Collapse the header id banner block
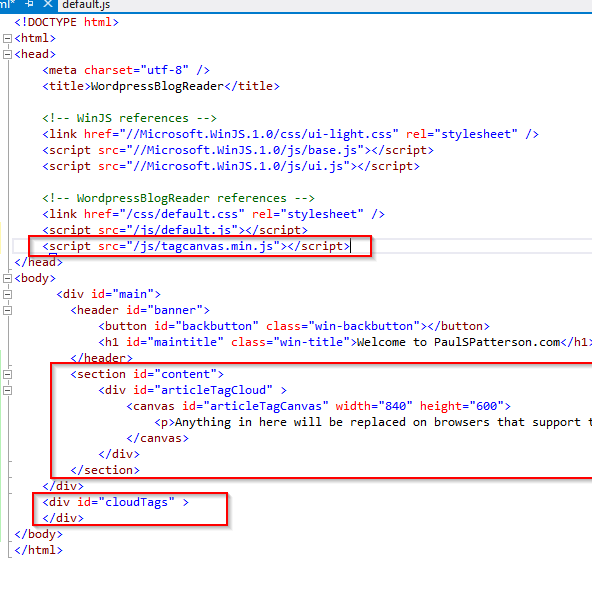The width and height of the screenshot is (592, 592). pyautogui.click(x=7, y=310)
